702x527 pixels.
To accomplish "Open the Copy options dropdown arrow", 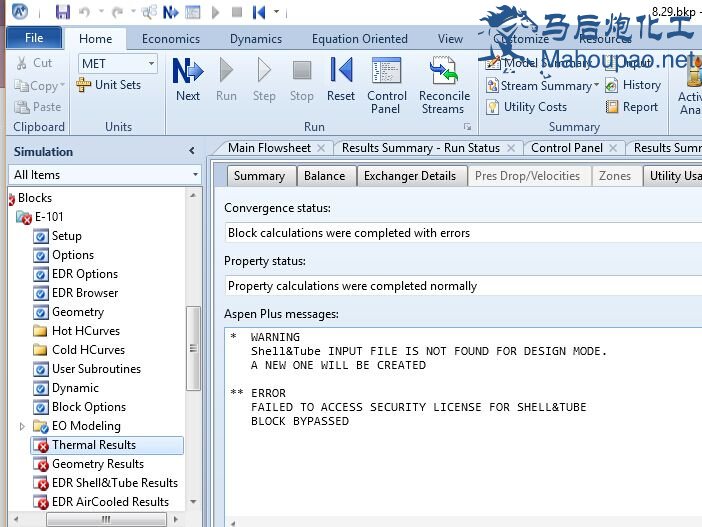I will tap(62, 85).
